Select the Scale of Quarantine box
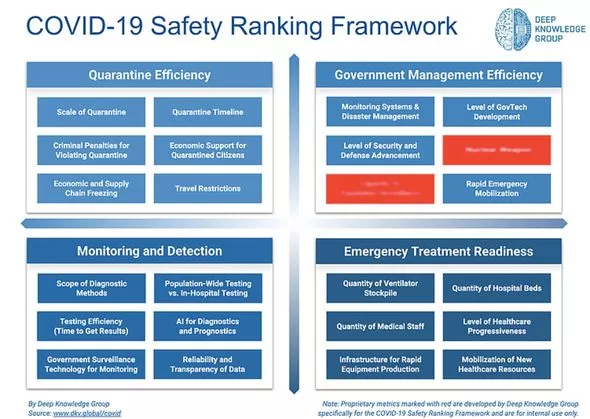The height and width of the screenshot is (419, 590). (91, 112)
